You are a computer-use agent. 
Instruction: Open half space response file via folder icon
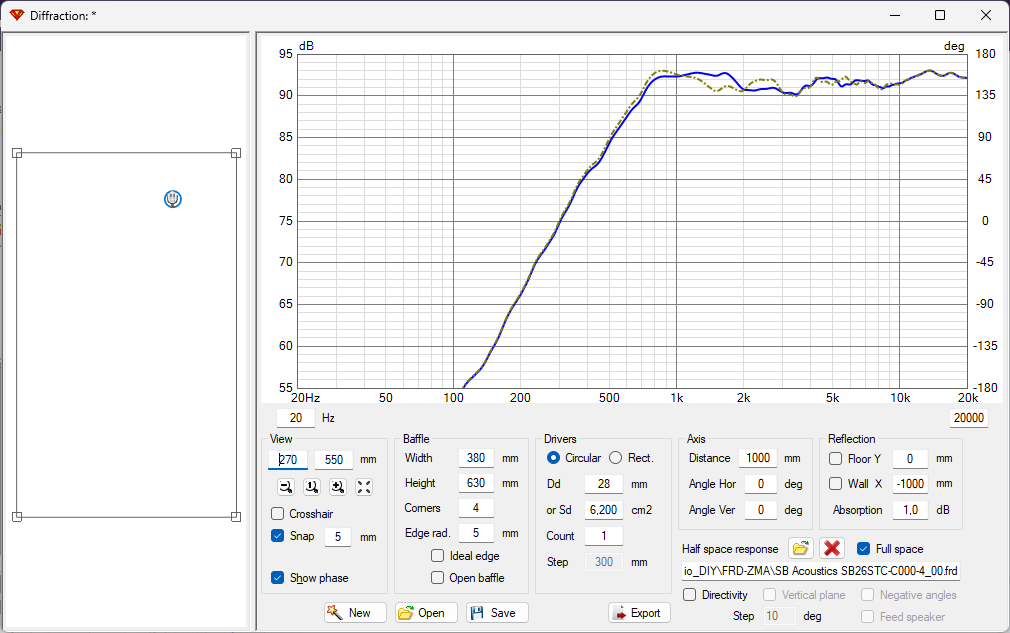(x=800, y=549)
